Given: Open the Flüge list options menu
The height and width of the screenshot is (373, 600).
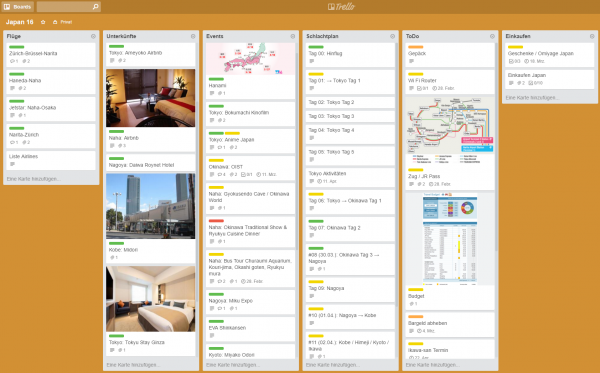Looking at the screenshot, I should (x=93, y=36).
